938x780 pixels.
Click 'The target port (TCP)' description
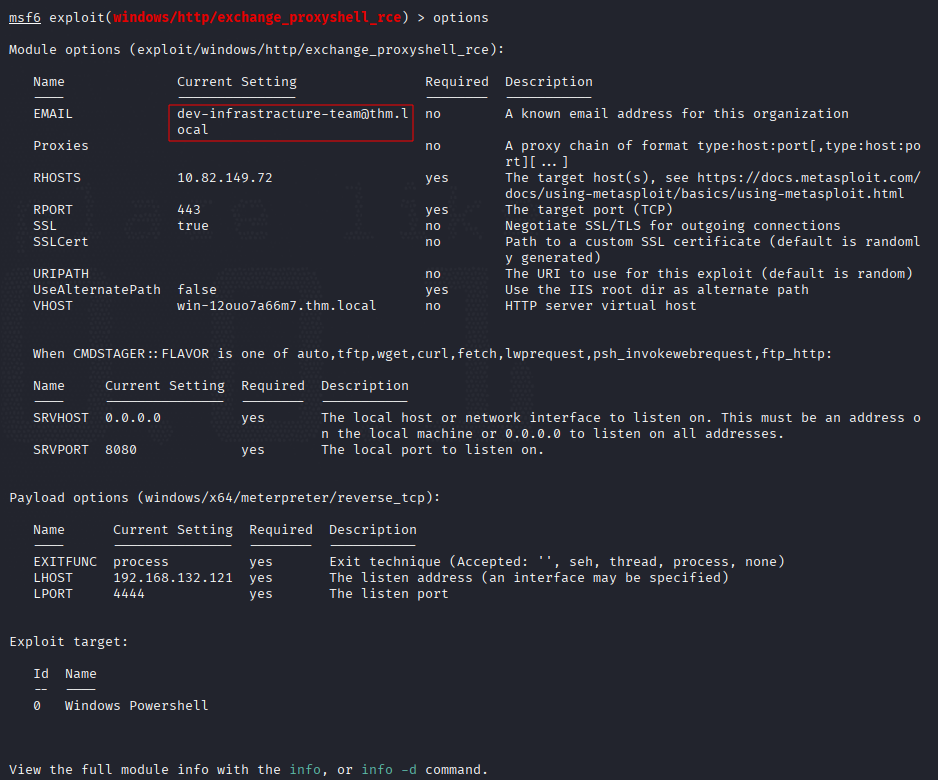[x=589, y=210]
